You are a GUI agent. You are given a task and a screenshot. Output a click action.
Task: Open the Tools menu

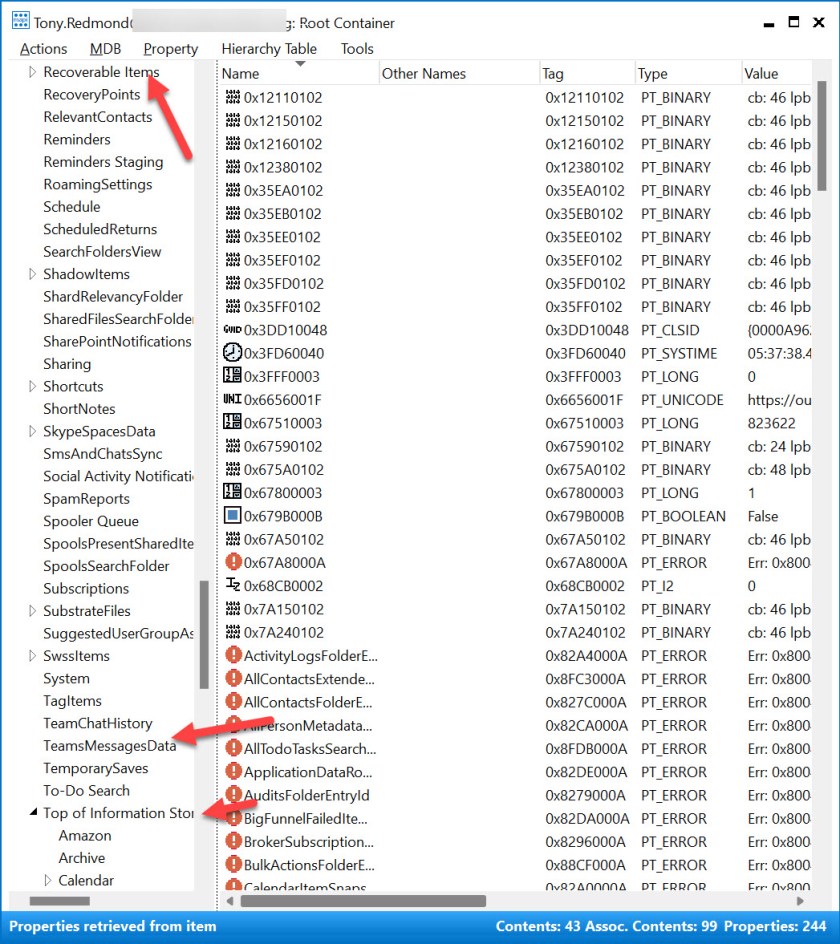(357, 49)
